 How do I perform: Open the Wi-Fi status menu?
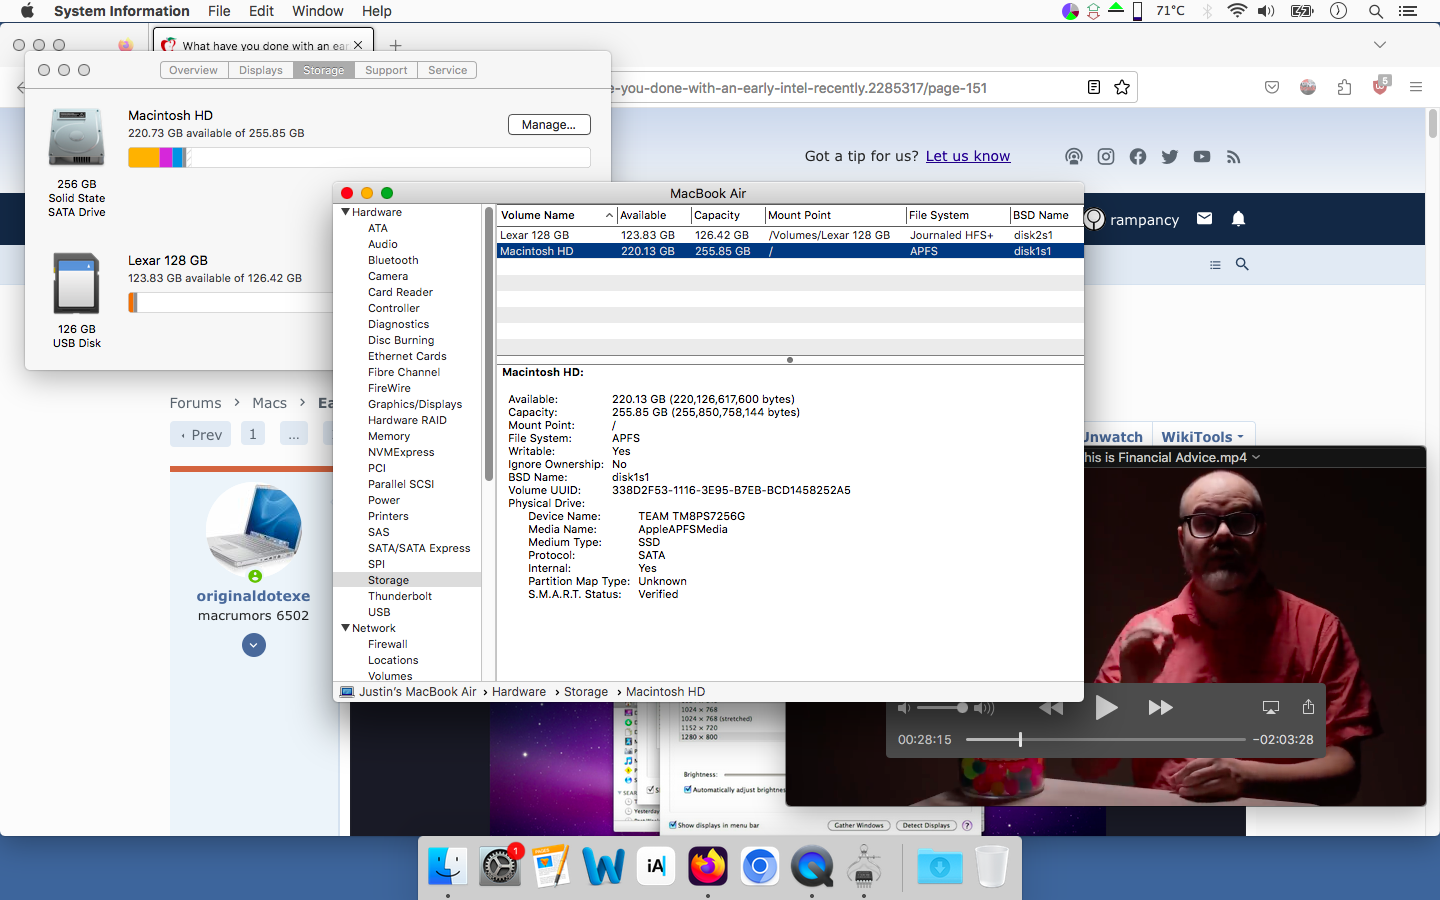click(x=1237, y=11)
